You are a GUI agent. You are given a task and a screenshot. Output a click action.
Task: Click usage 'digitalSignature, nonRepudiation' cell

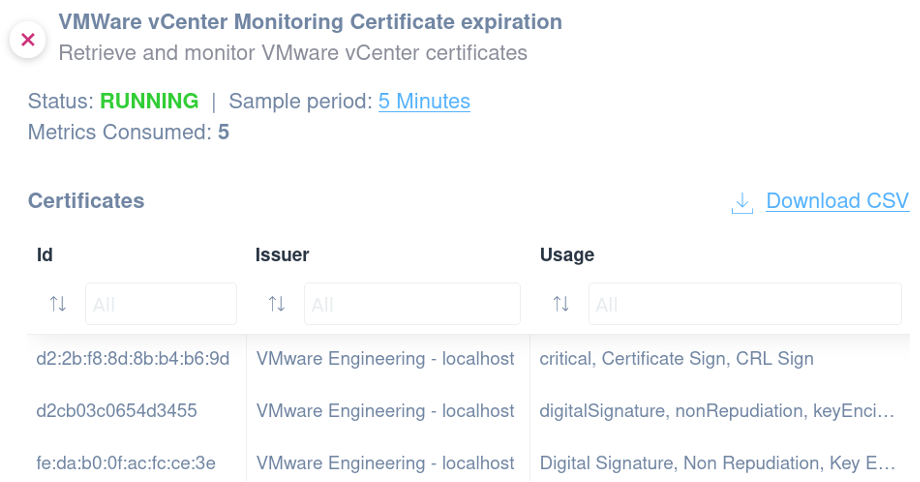tap(717, 410)
